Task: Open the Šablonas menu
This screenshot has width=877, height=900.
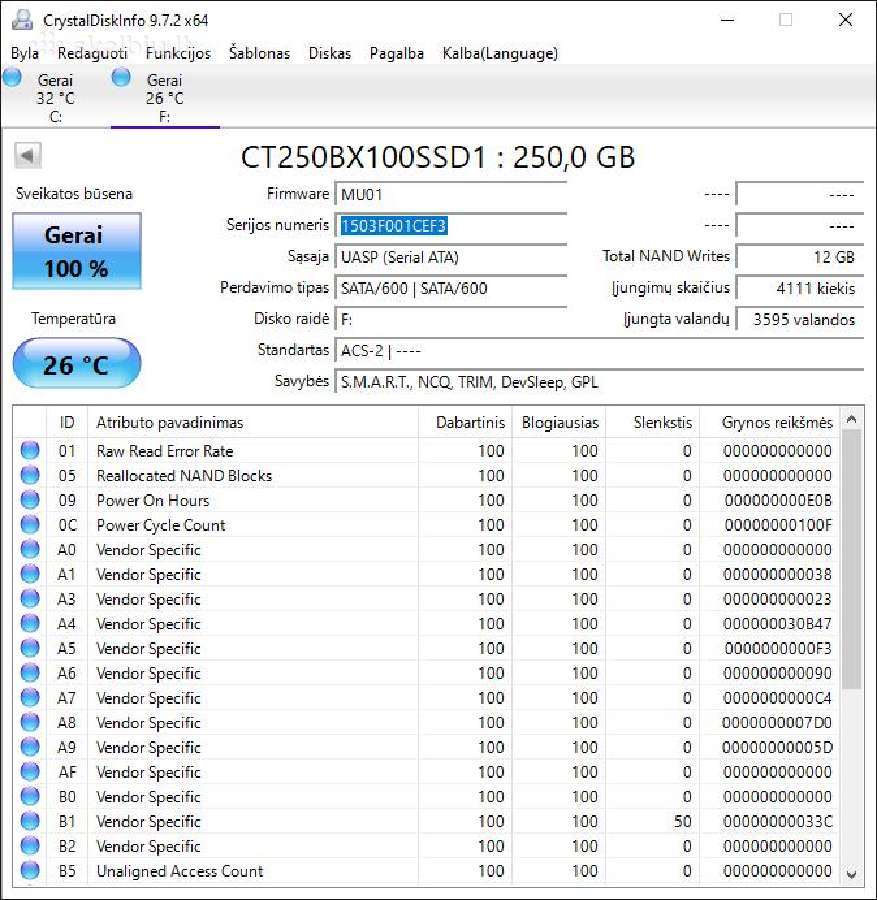Action: point(259,53)
